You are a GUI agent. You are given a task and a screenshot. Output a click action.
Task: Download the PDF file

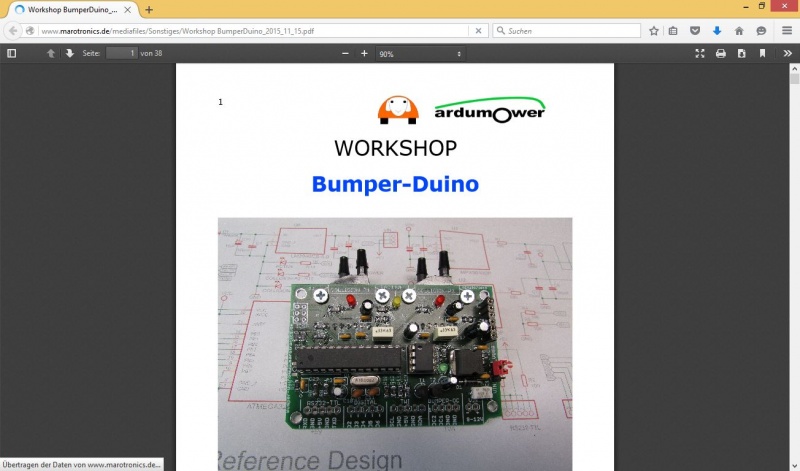pyautogui.click(x=741, y=53)
